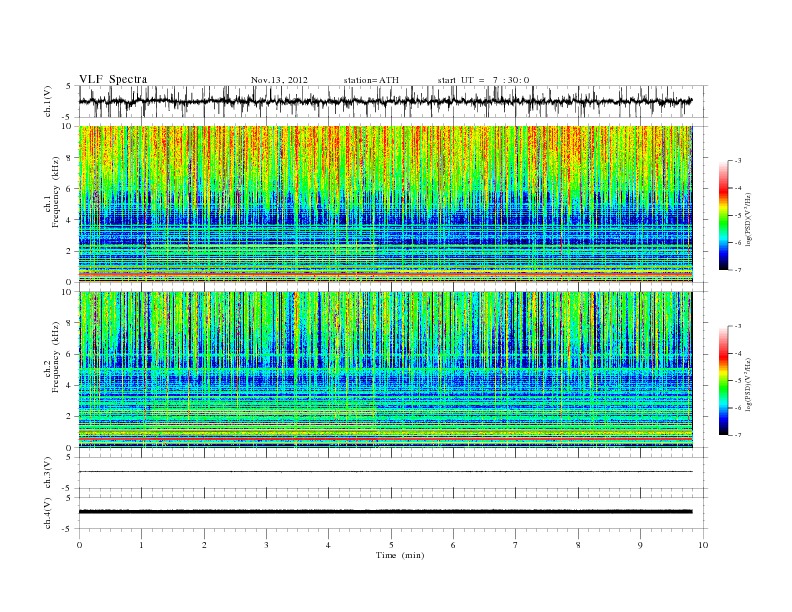This screenshot has width=792, height=612.
Task: Click the ch.1 voltage waveform trace
Action: 385,101
